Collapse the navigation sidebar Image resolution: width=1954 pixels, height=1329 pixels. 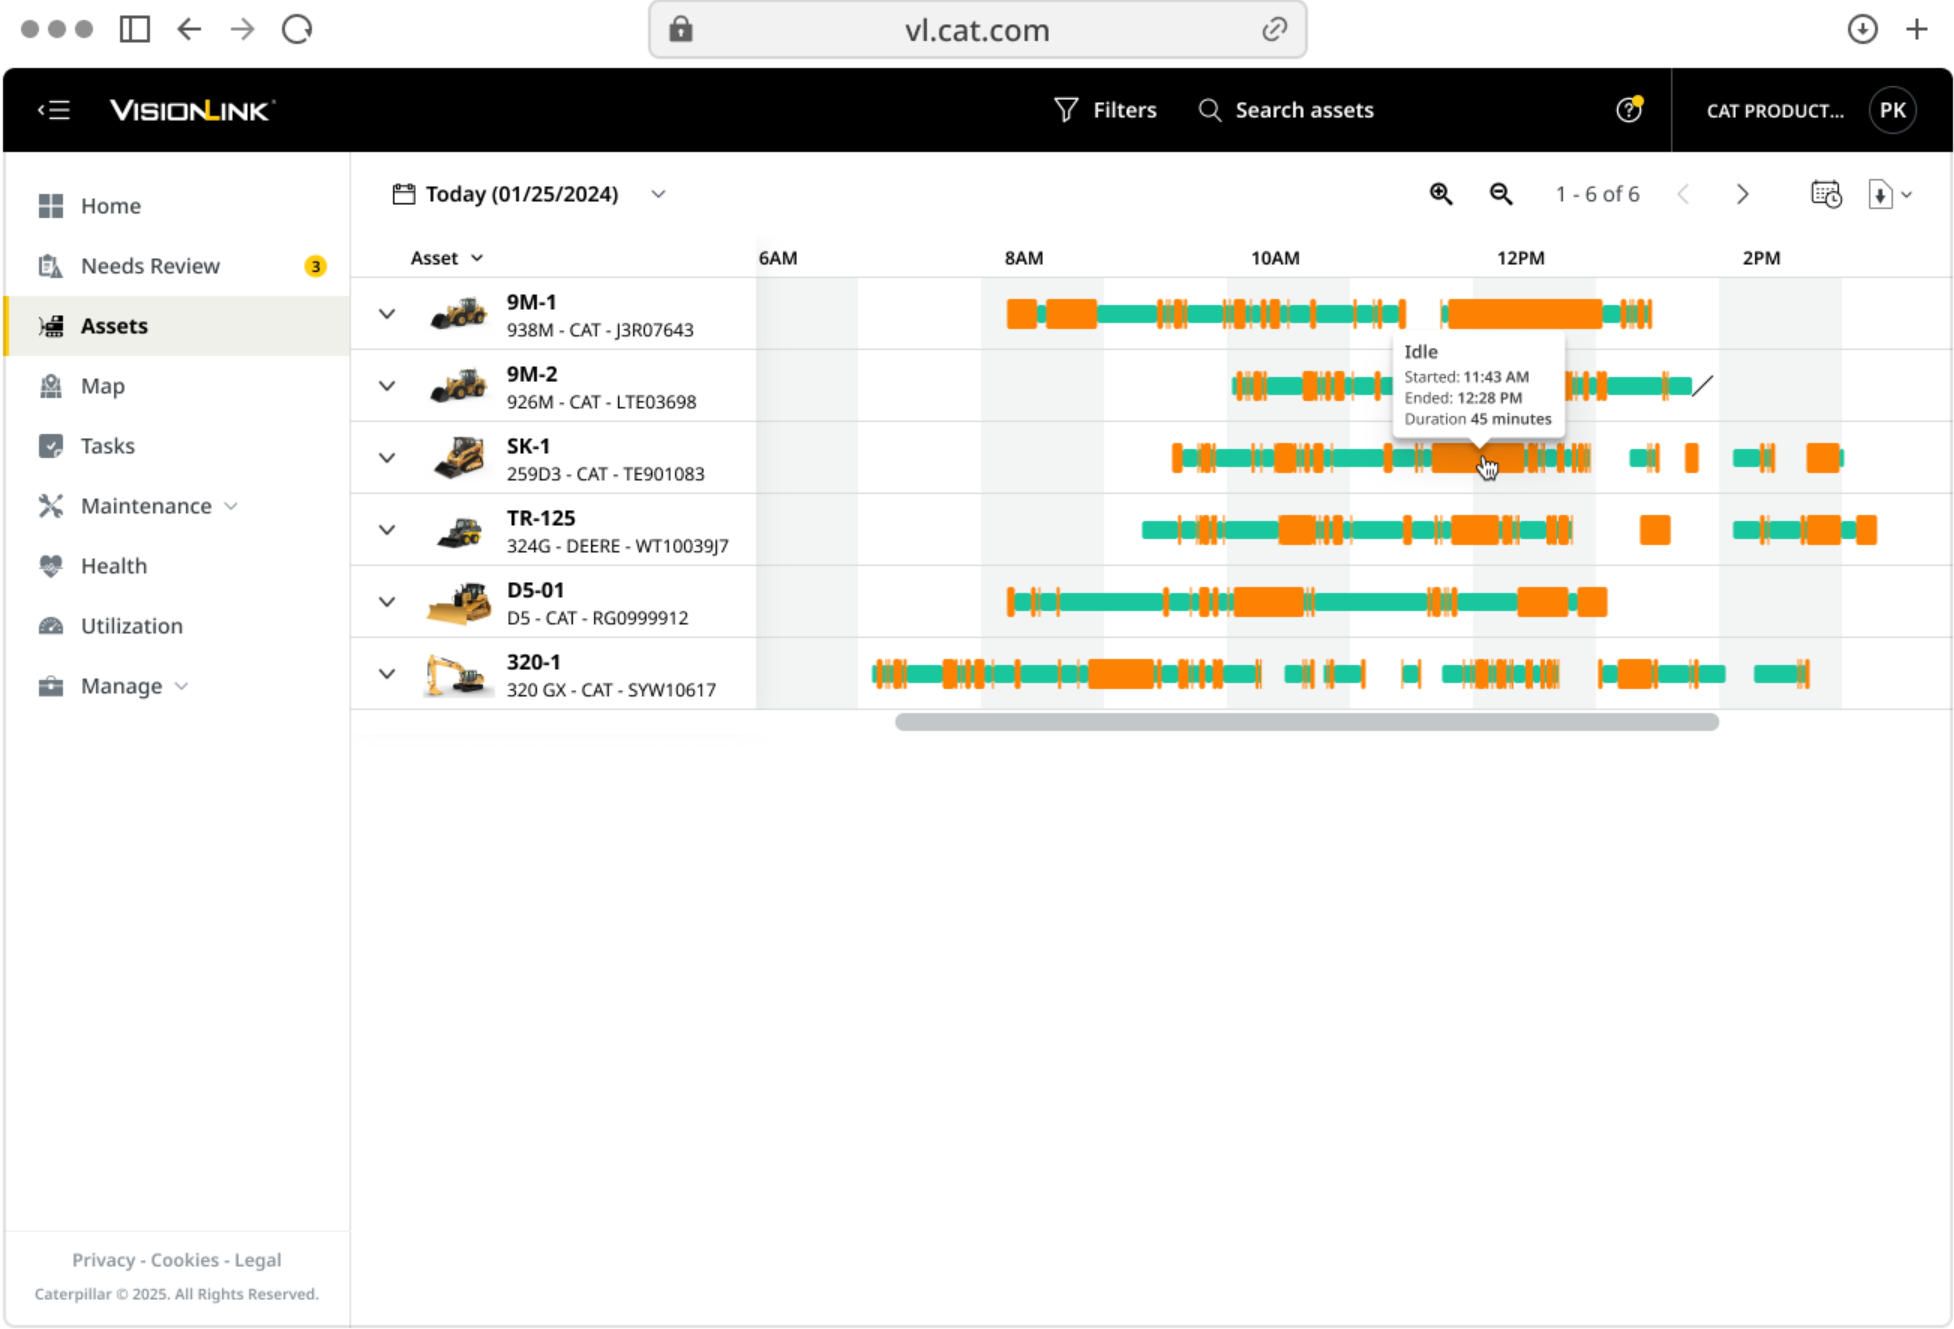tap(54, 110)
